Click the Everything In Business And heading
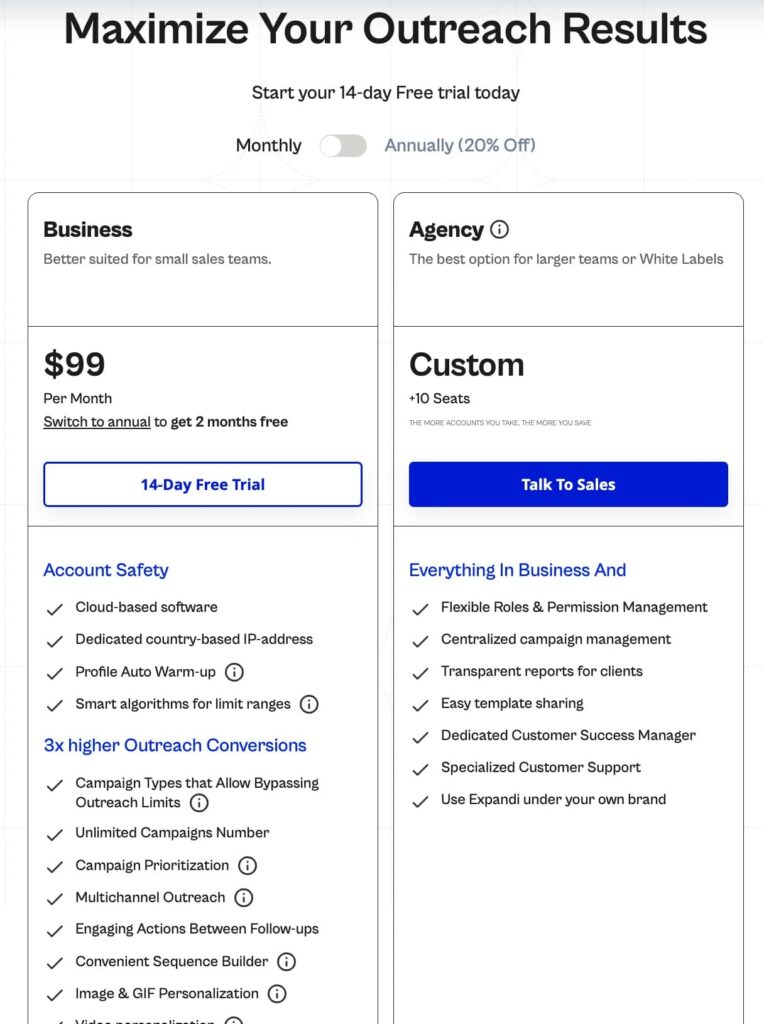This screenshot has width=764, height=1024. click(517, 570)
